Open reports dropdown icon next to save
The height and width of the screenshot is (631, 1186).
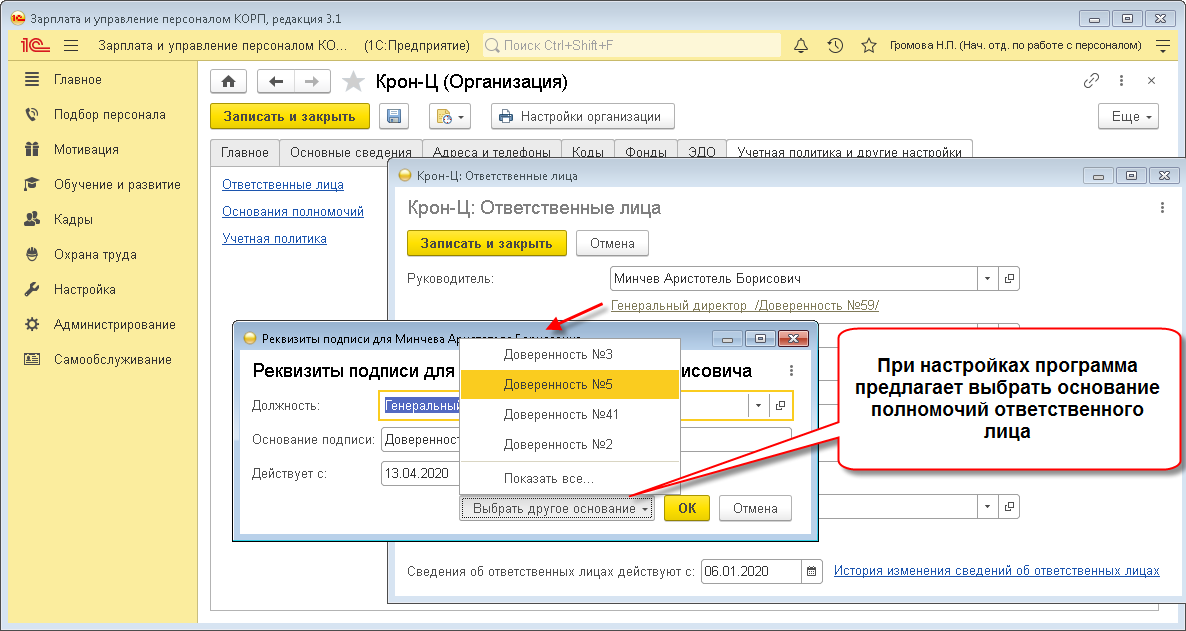(x=450, y=117)
